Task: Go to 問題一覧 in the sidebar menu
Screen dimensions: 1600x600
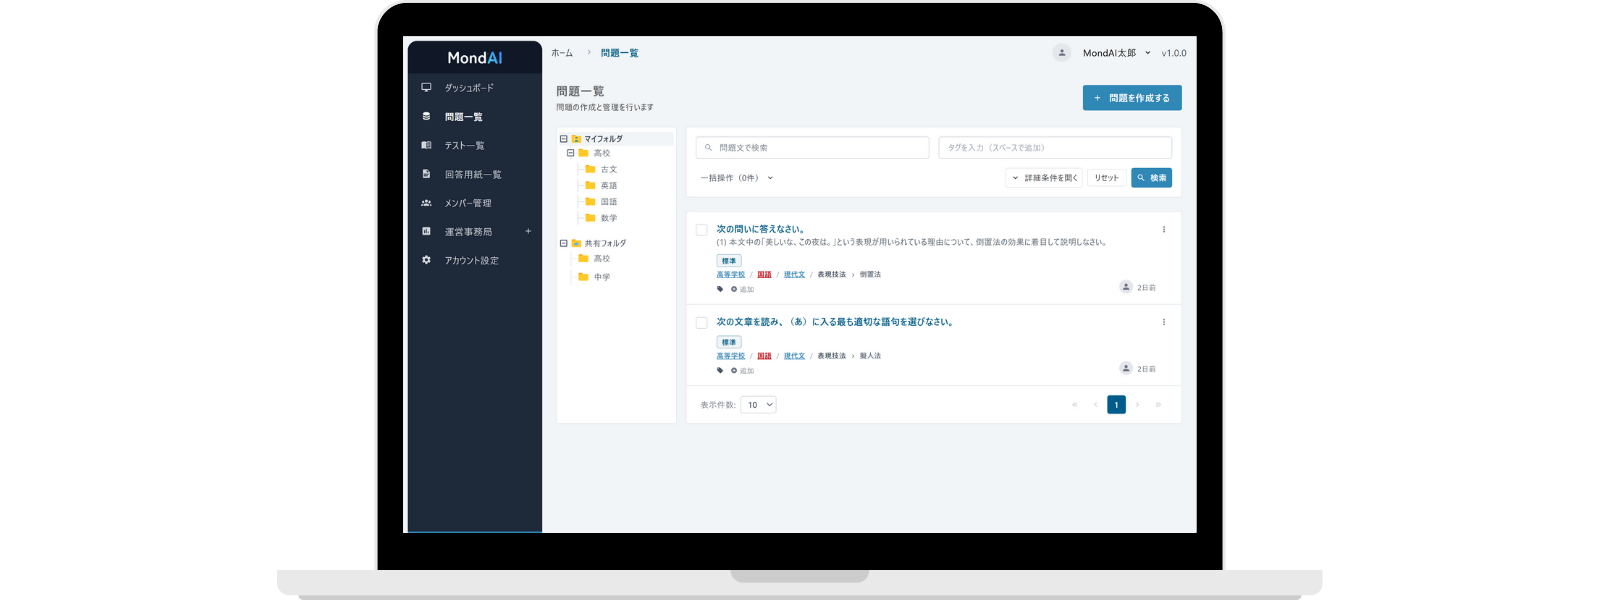Action: pos(463,117)
